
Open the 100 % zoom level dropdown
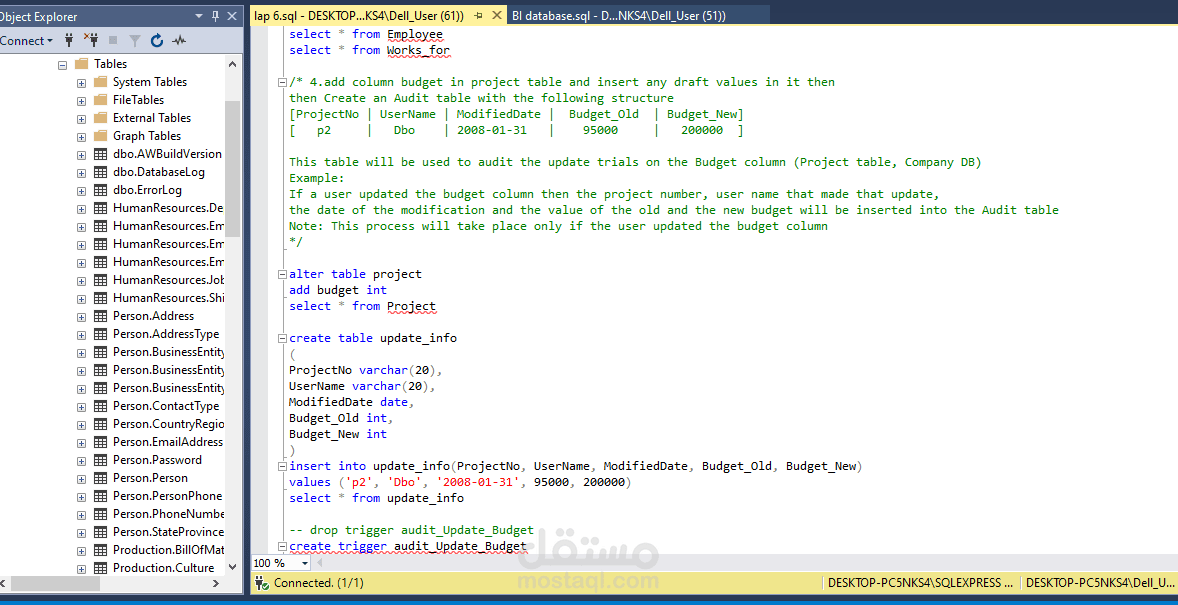coord(304,563)
